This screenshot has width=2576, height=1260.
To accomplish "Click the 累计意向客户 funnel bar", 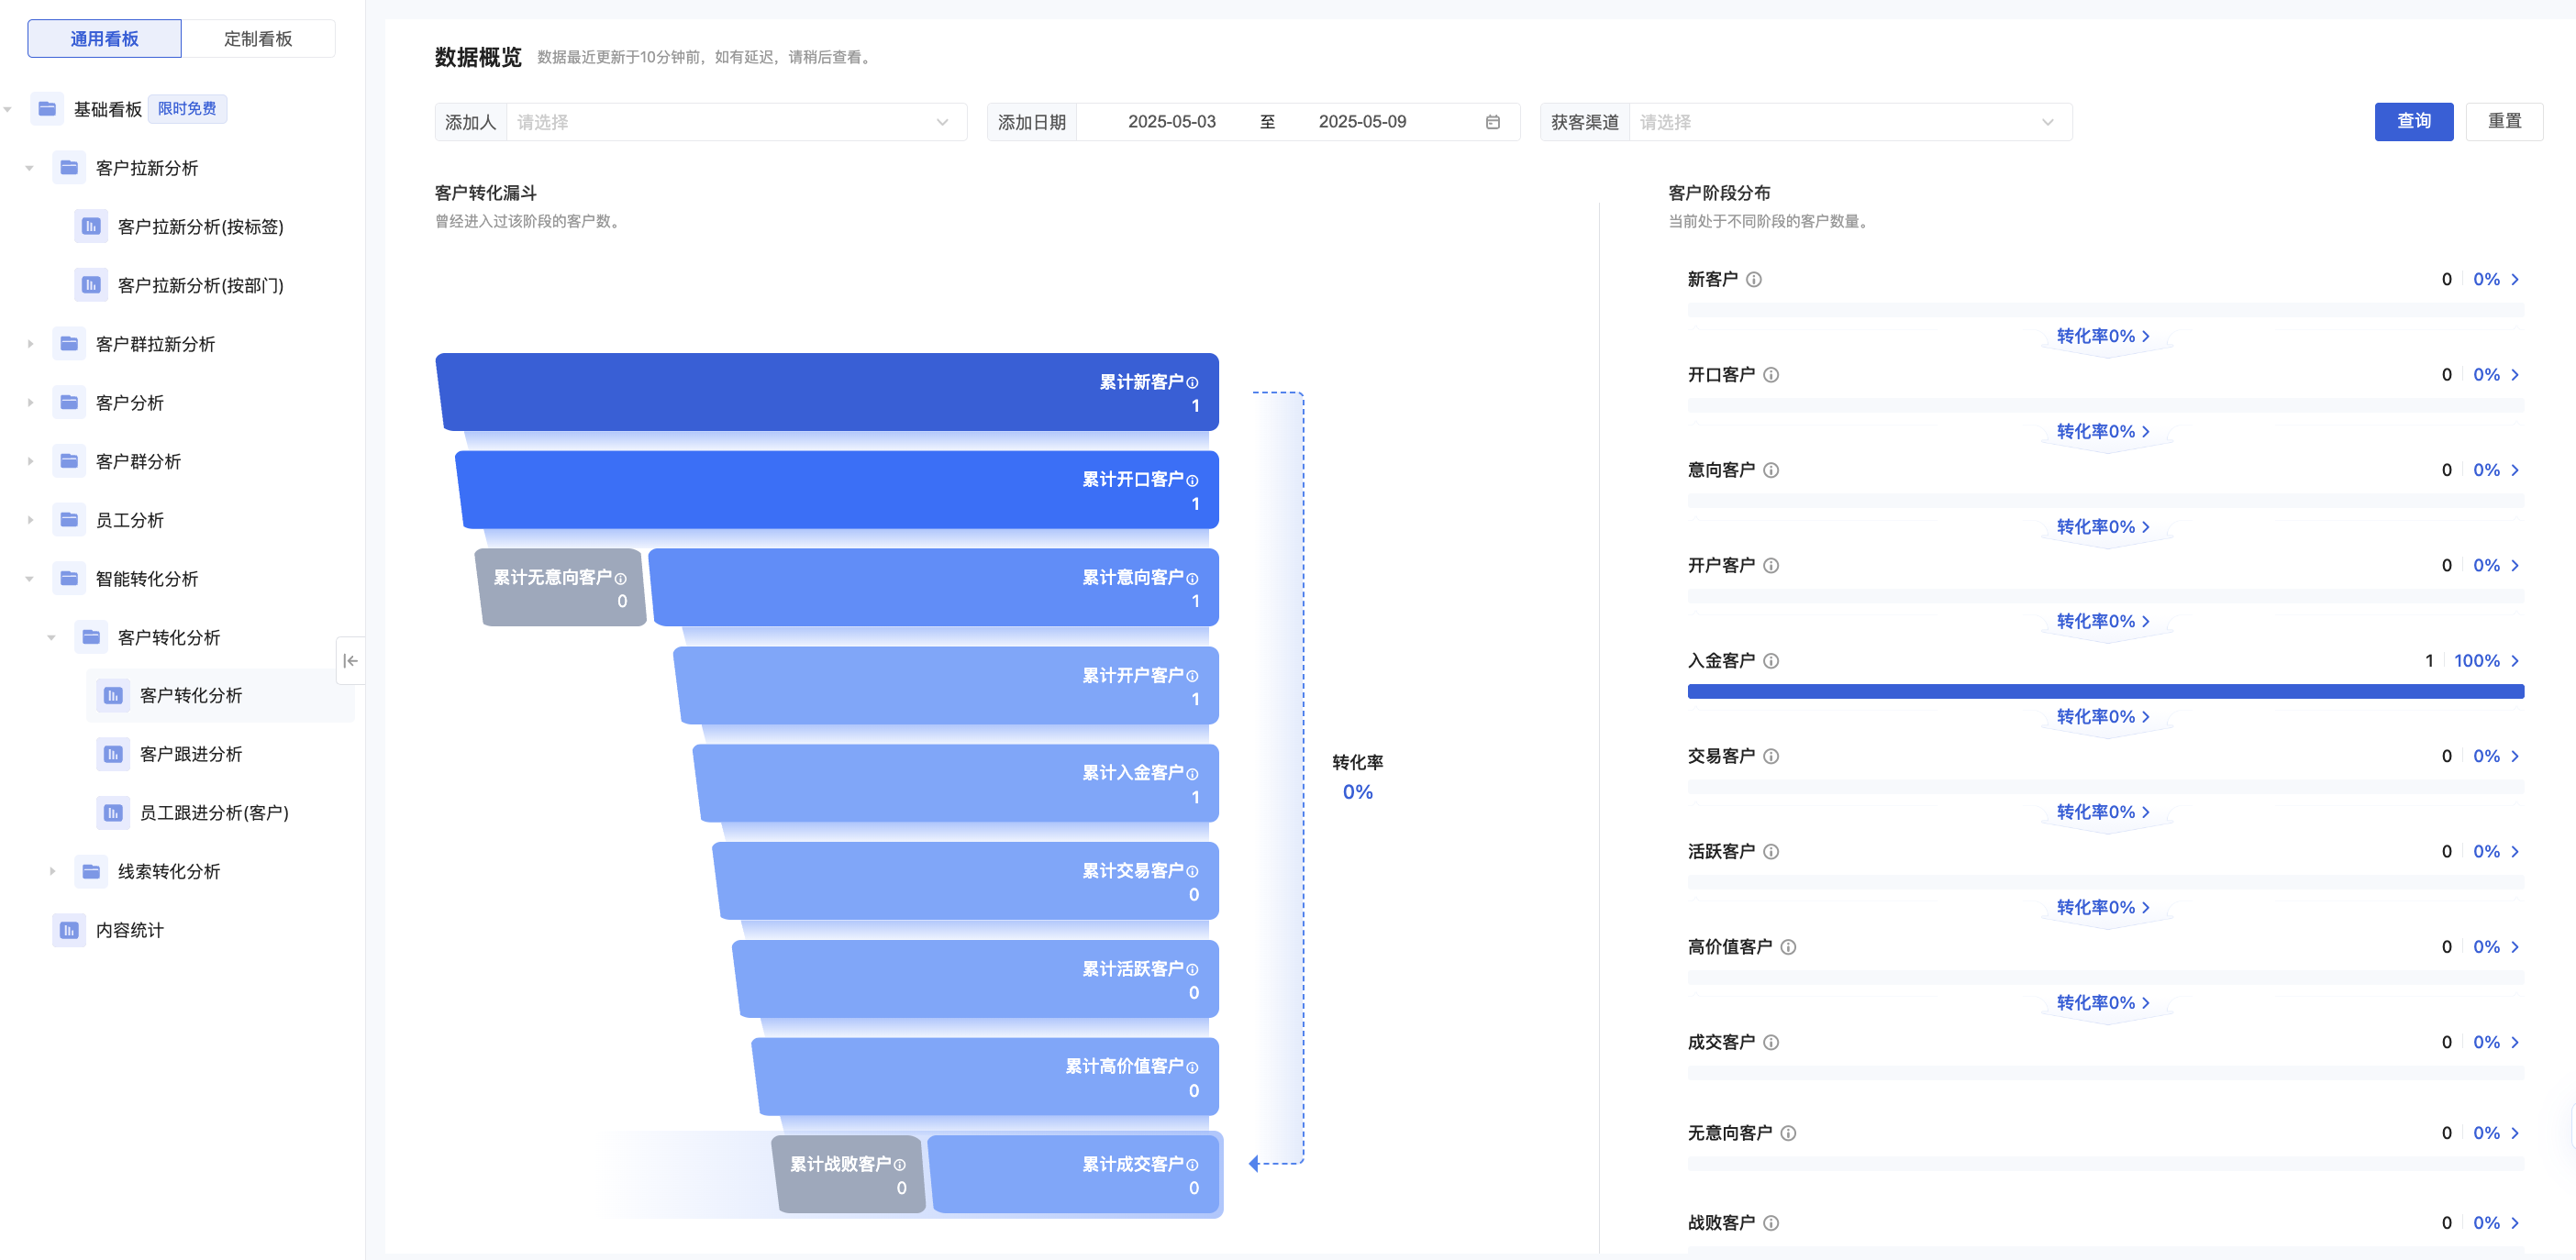I will coord(934,588).
